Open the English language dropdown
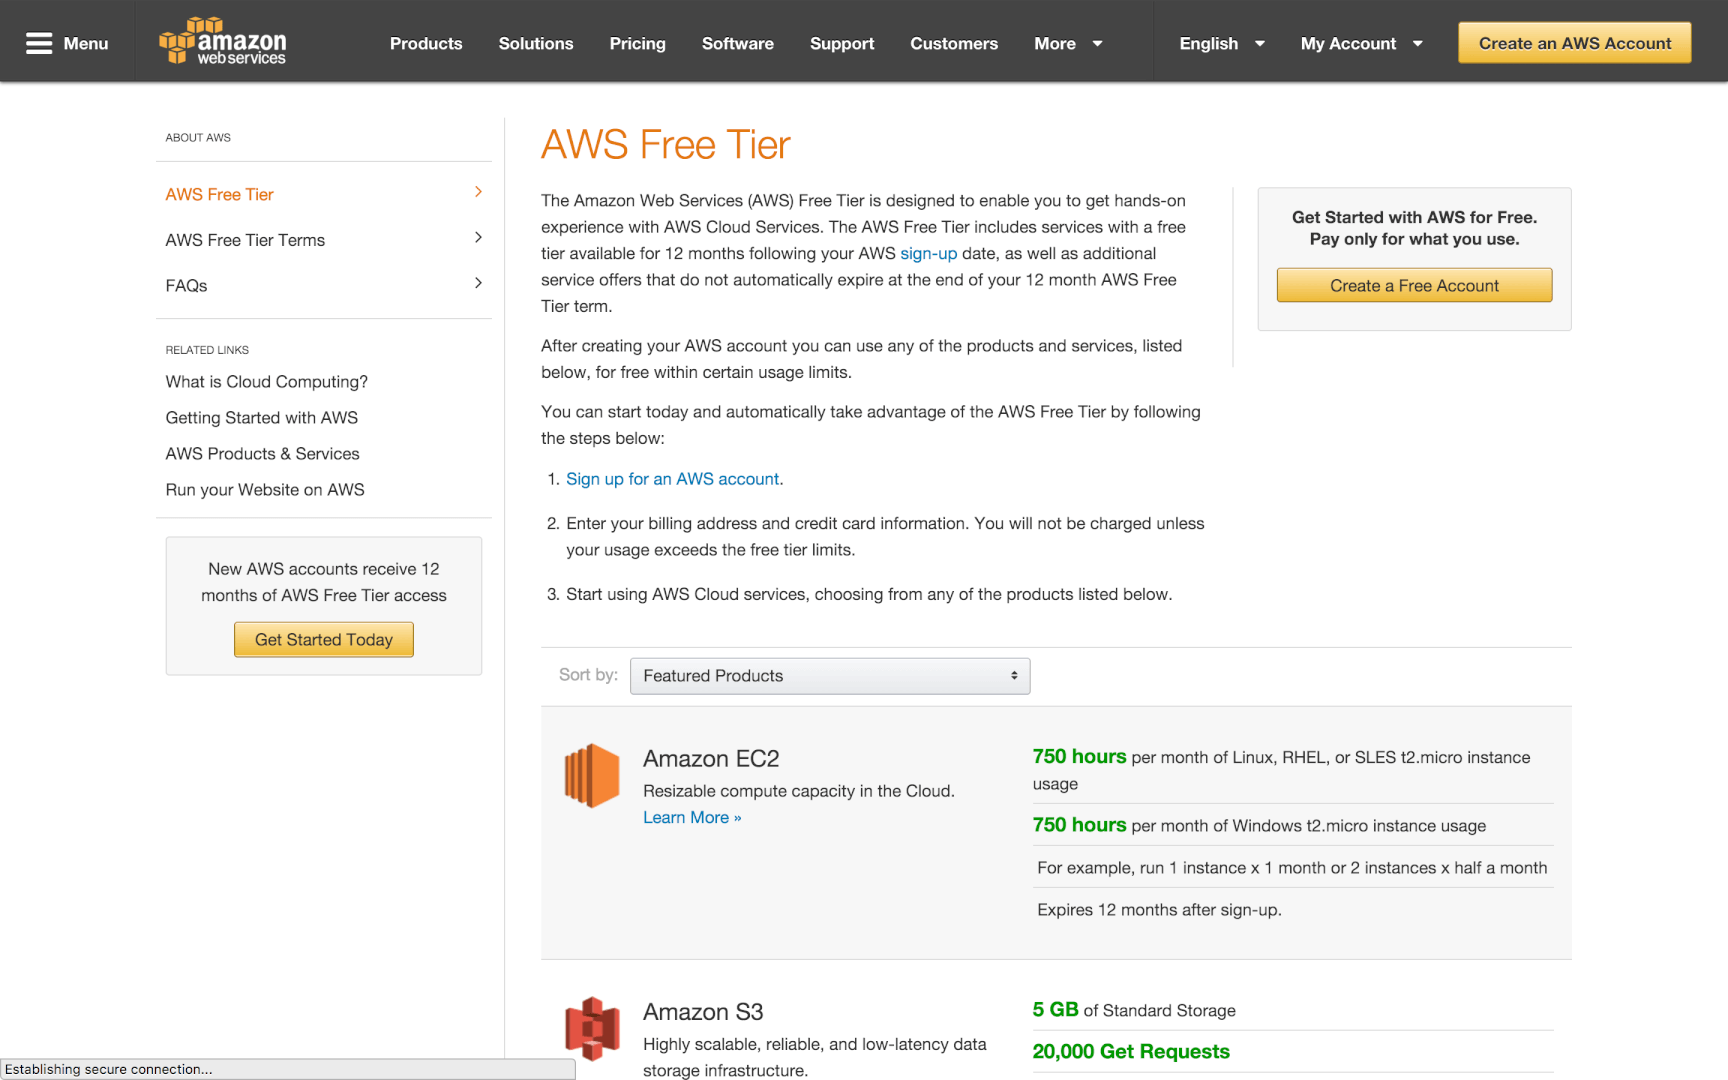The width and height of the screenshot is (1728, 1080). (x=1222, y=44)
